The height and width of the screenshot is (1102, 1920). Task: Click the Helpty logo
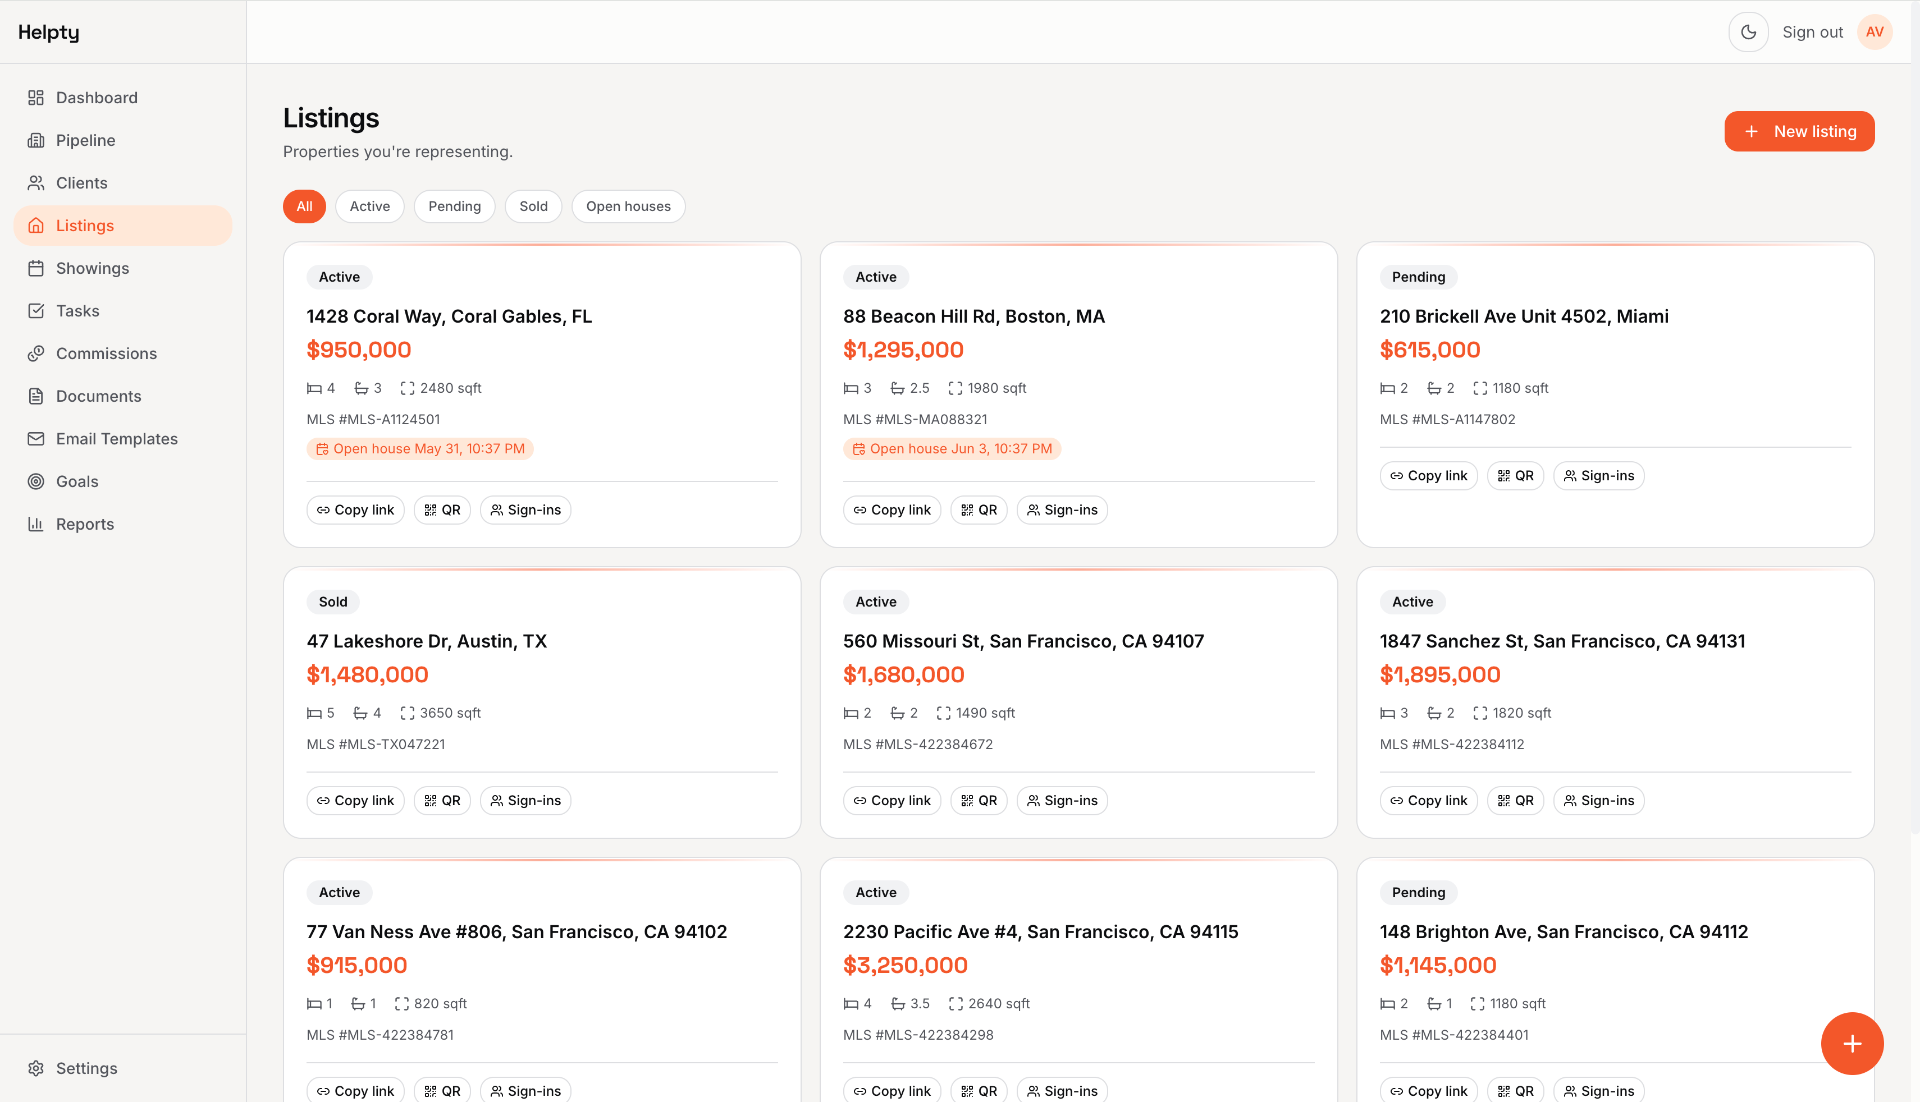coord(49,32)
